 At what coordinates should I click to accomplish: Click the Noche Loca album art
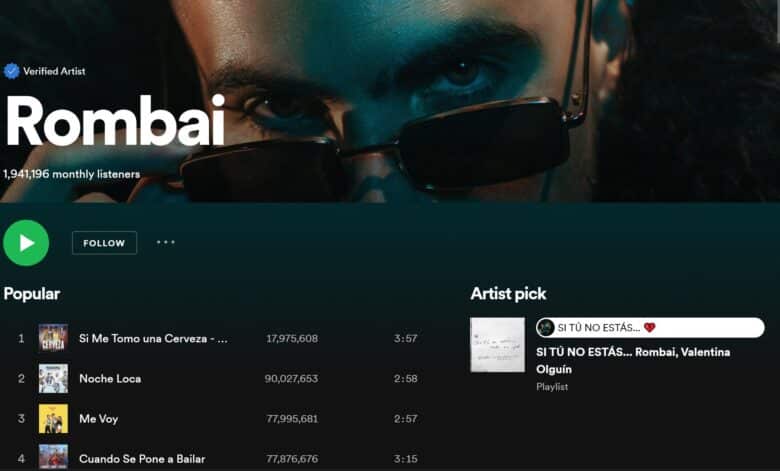53,378
